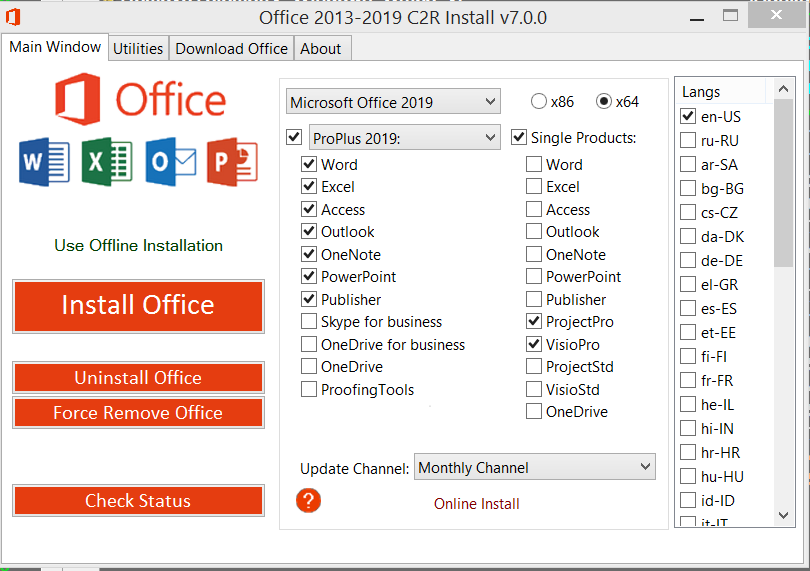Check Excel under Single Products
Screen dimensions: 810x571
[534, 186]
